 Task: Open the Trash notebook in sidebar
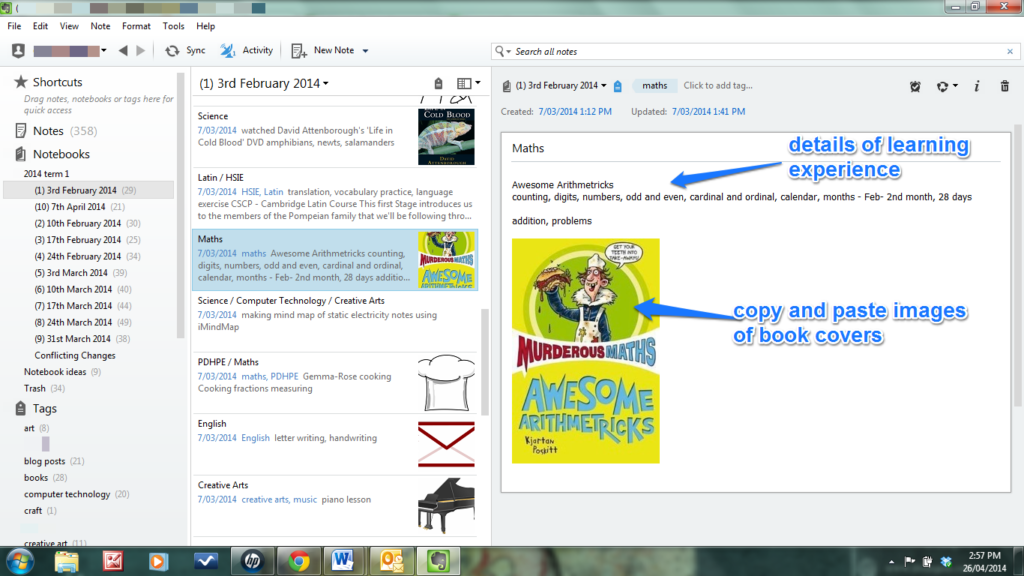click(35, 388)
